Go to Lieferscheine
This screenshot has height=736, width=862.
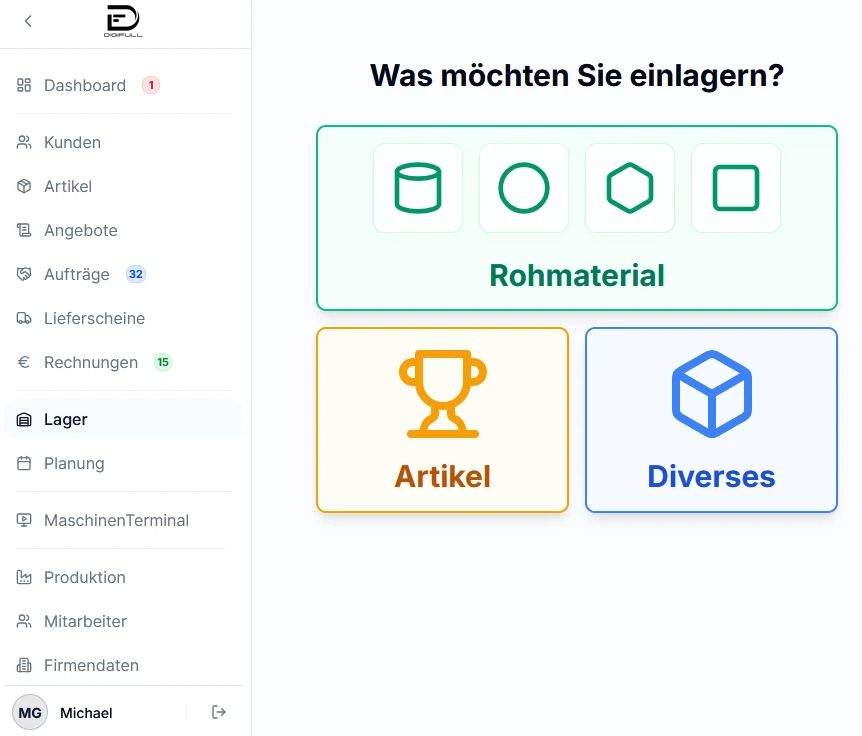(123, 318)
